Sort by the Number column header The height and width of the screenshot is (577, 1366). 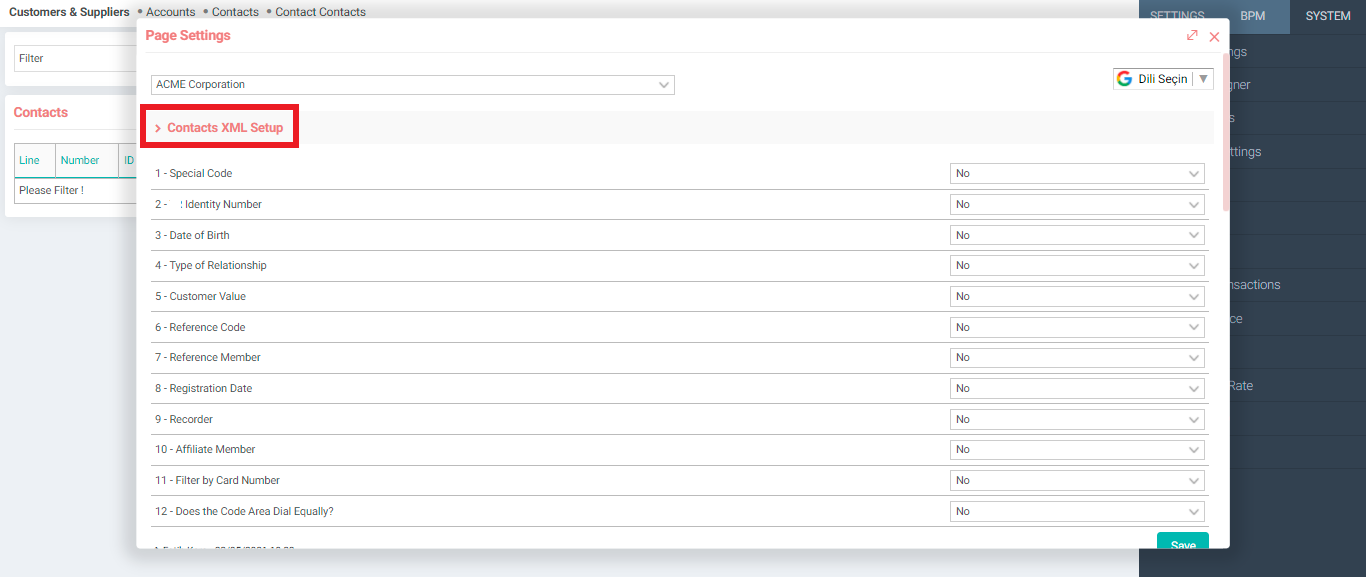pos(80,160)
